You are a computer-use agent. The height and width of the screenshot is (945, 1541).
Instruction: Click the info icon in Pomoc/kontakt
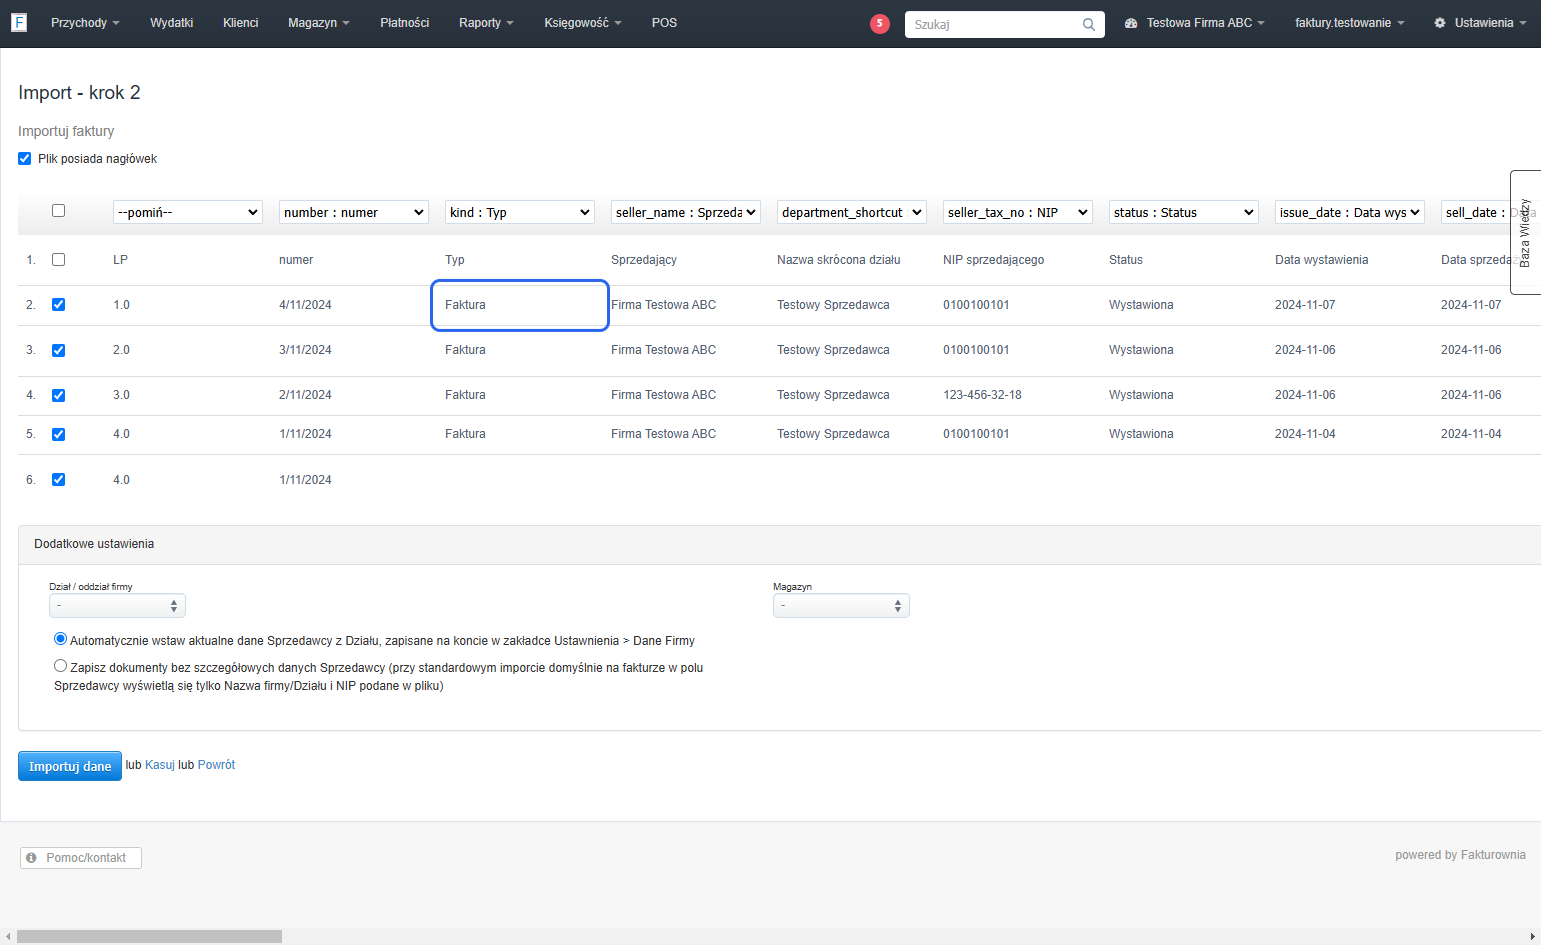(x=32, y=858)
